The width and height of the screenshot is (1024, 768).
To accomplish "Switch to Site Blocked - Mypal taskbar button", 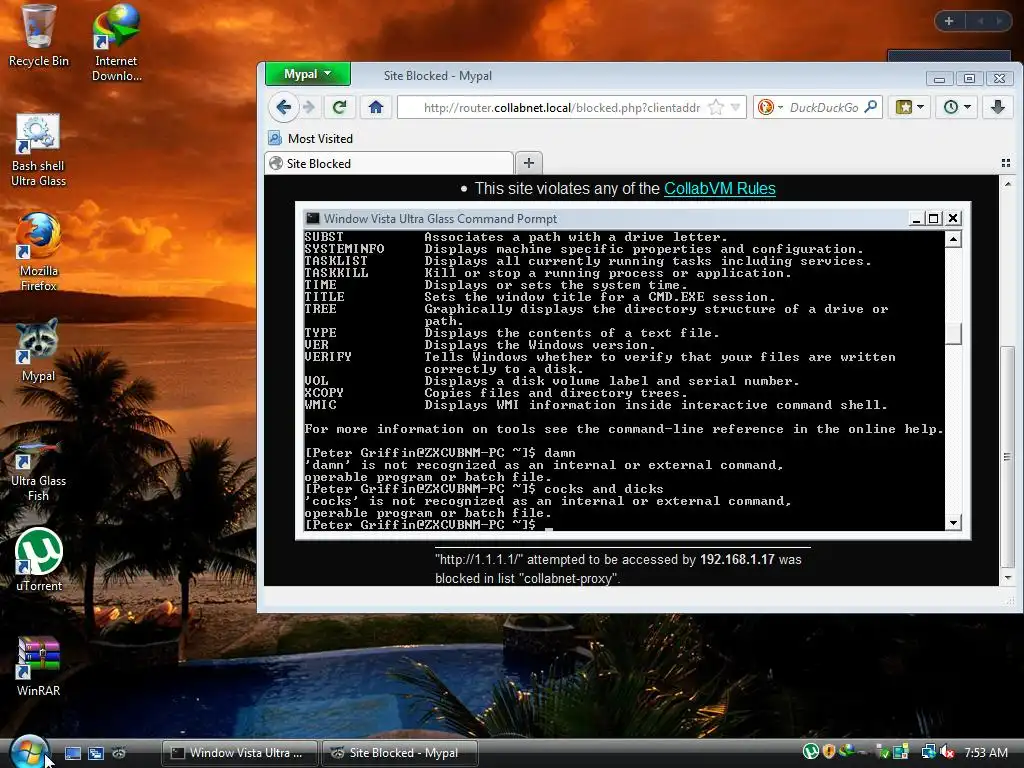I will pyautogui.click(x=400, y=753).
